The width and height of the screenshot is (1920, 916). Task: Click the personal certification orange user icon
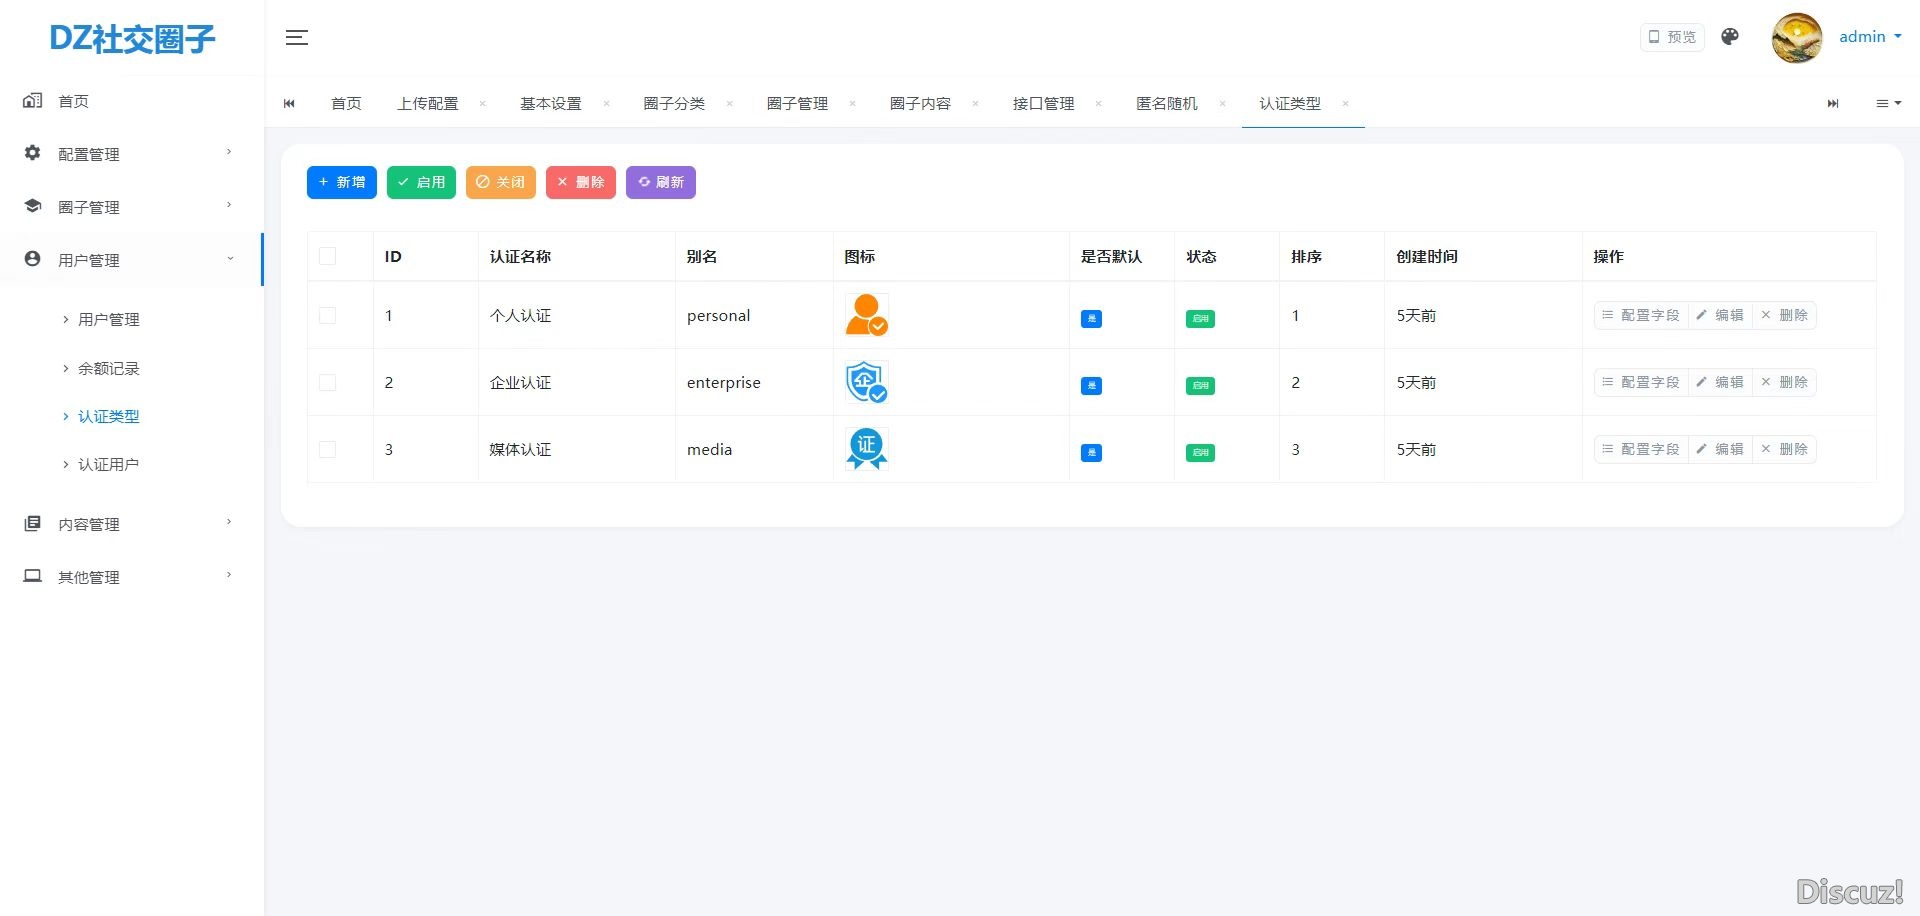coord(866,315)
